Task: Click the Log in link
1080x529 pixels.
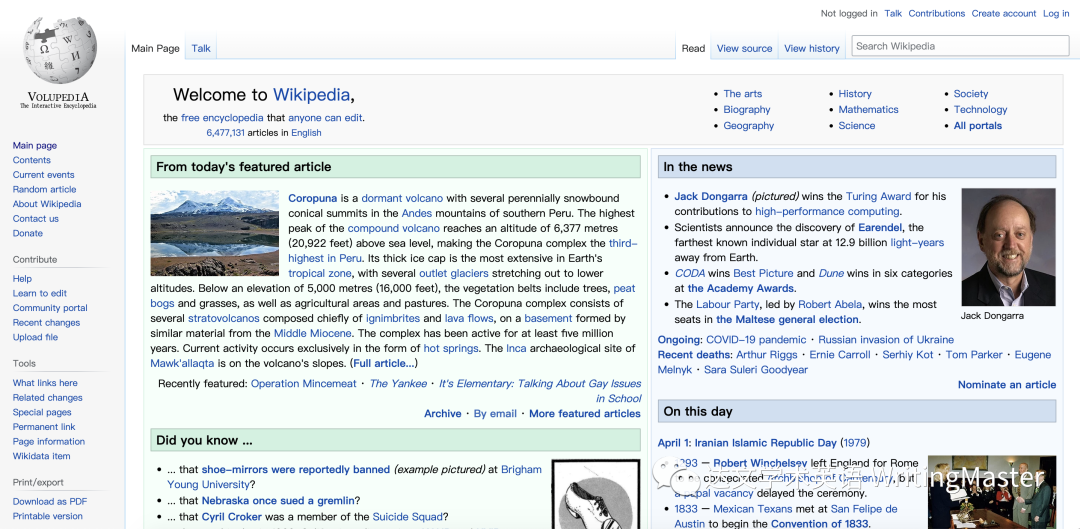Action: coord(1056,13)
